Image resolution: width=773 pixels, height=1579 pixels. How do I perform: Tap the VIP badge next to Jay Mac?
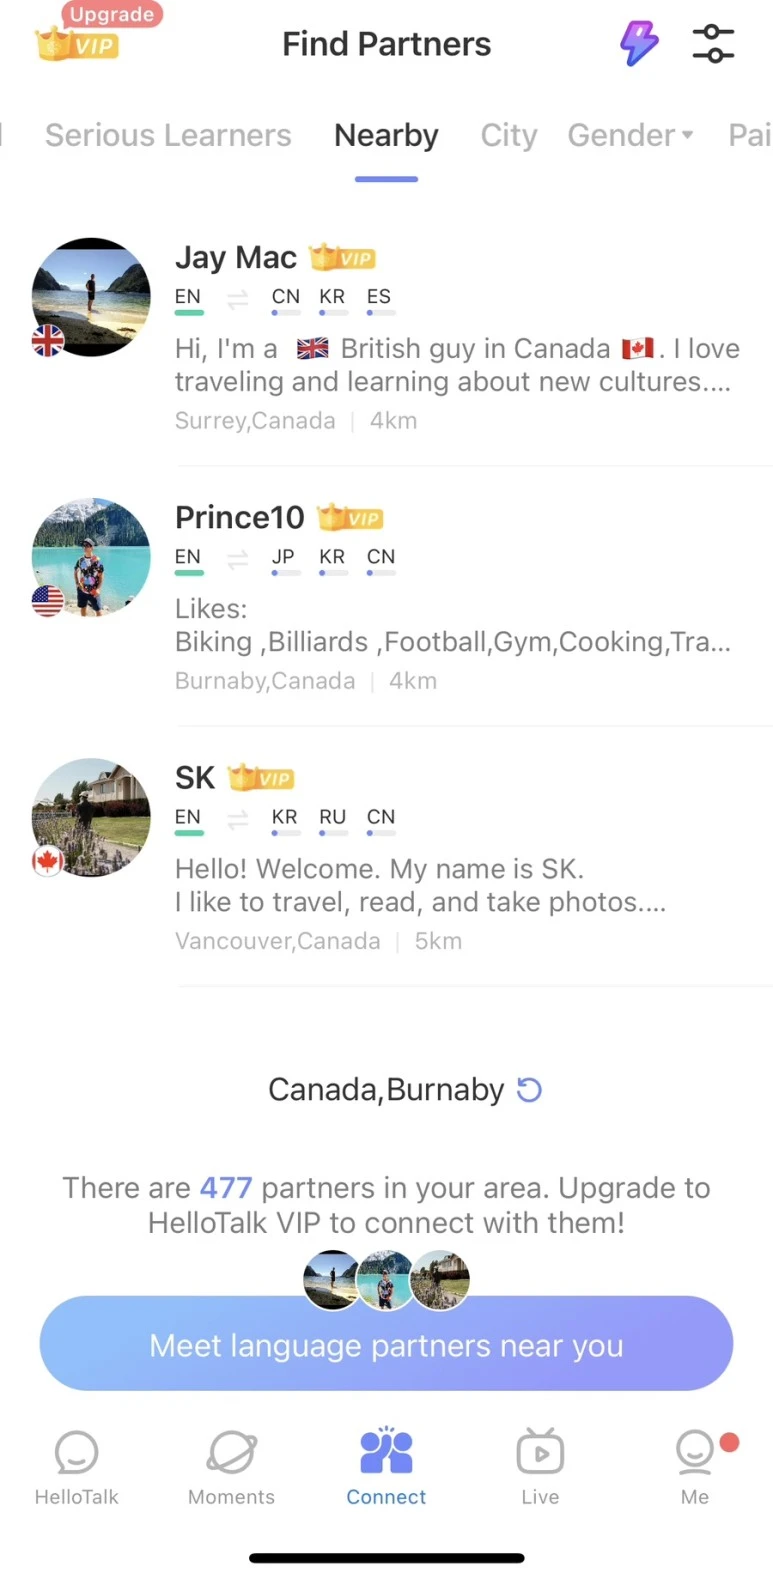click(x=343, y=258)
